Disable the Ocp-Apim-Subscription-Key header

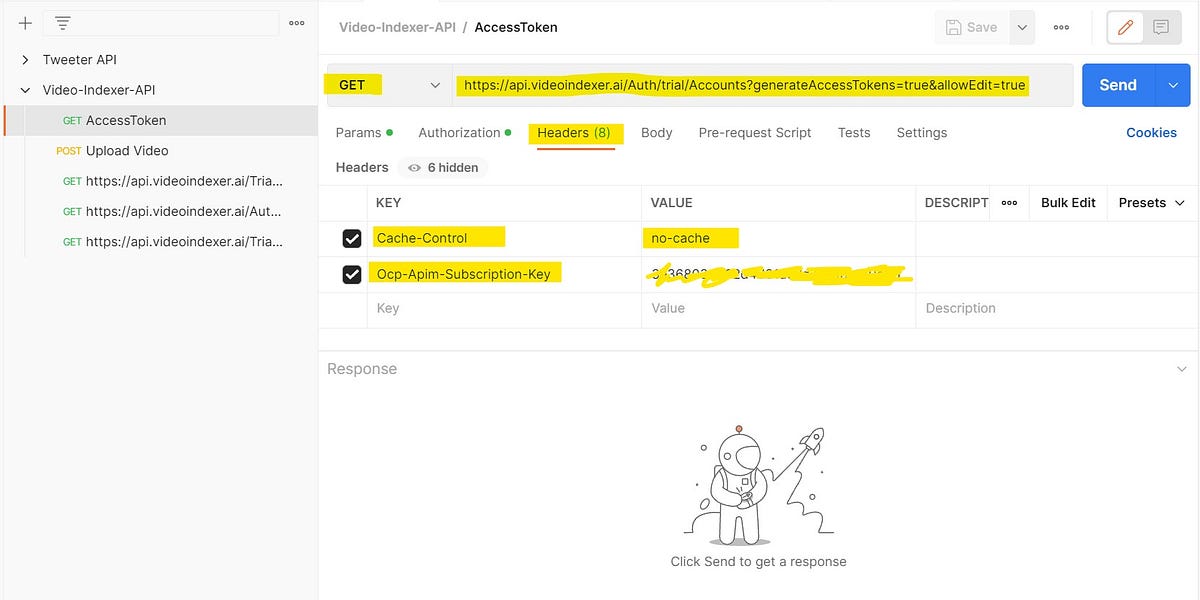click(x=352, y=273)
